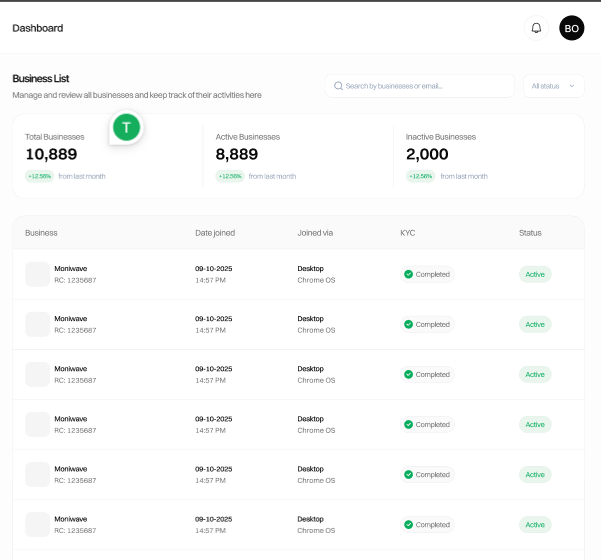Click the Status column header
The width and height of the screenshot is (601, 560).
(530, 233)
